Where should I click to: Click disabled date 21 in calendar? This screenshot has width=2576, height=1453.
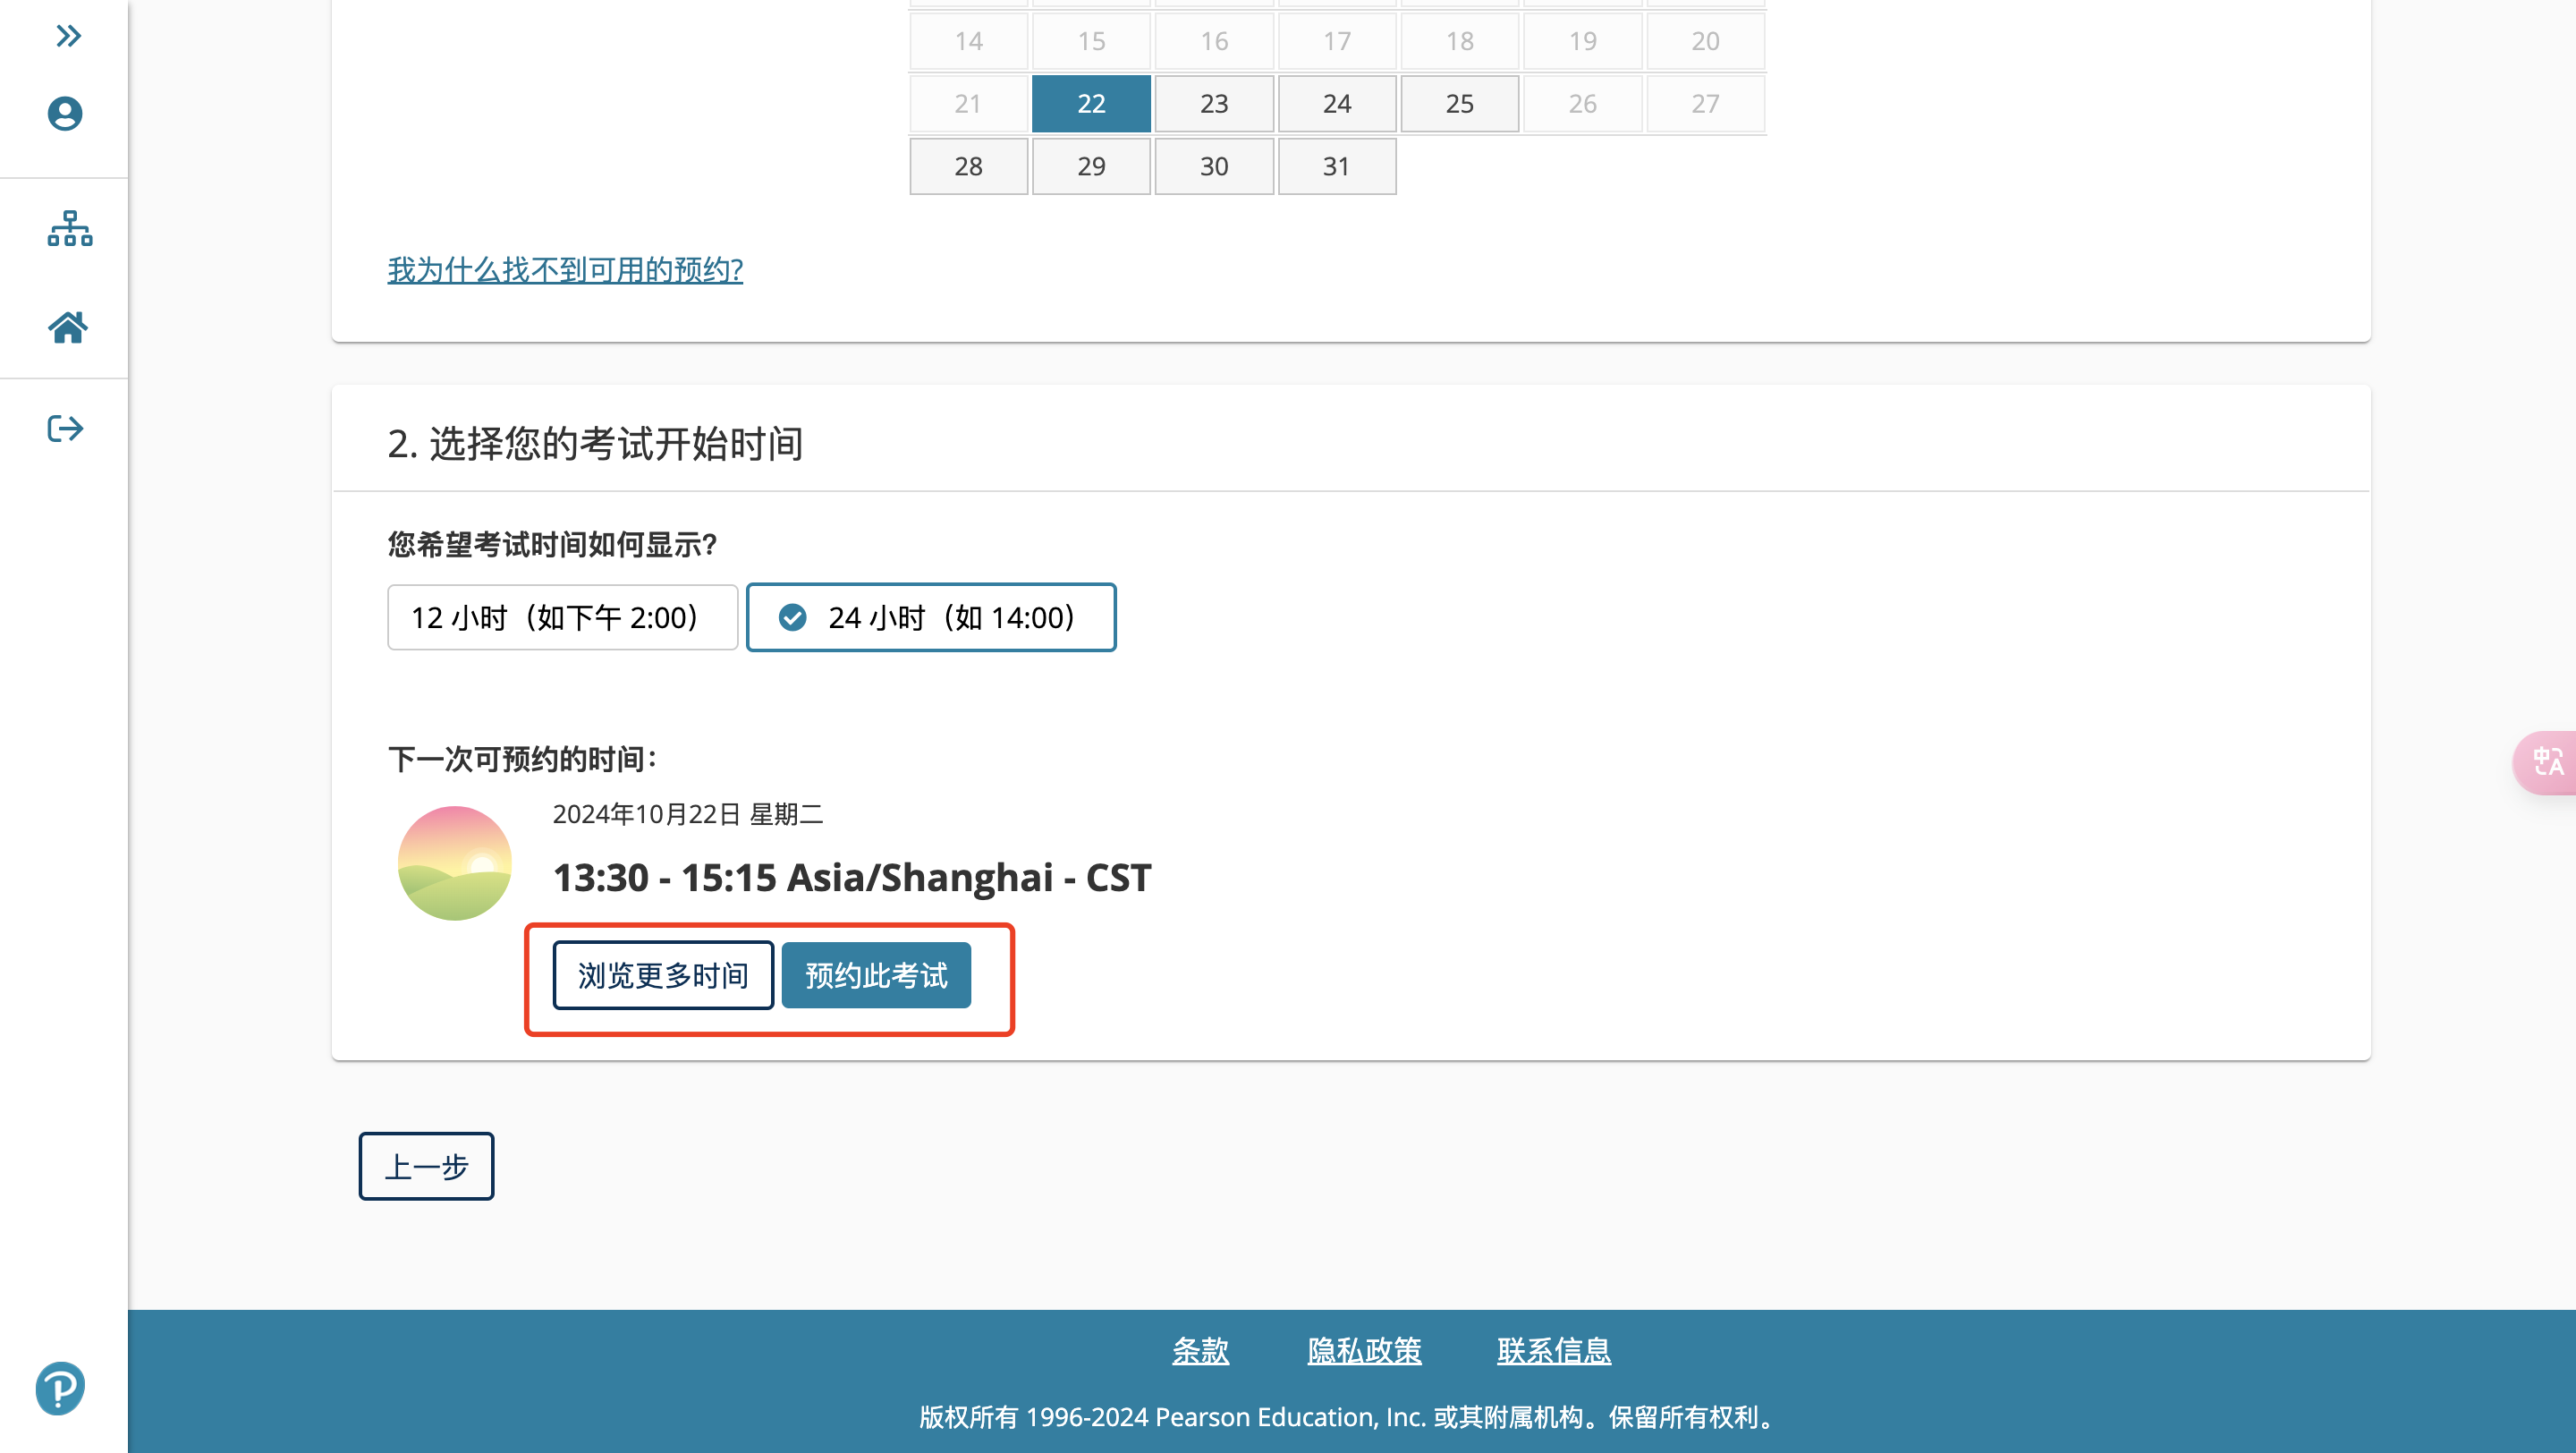coord(968,104)
